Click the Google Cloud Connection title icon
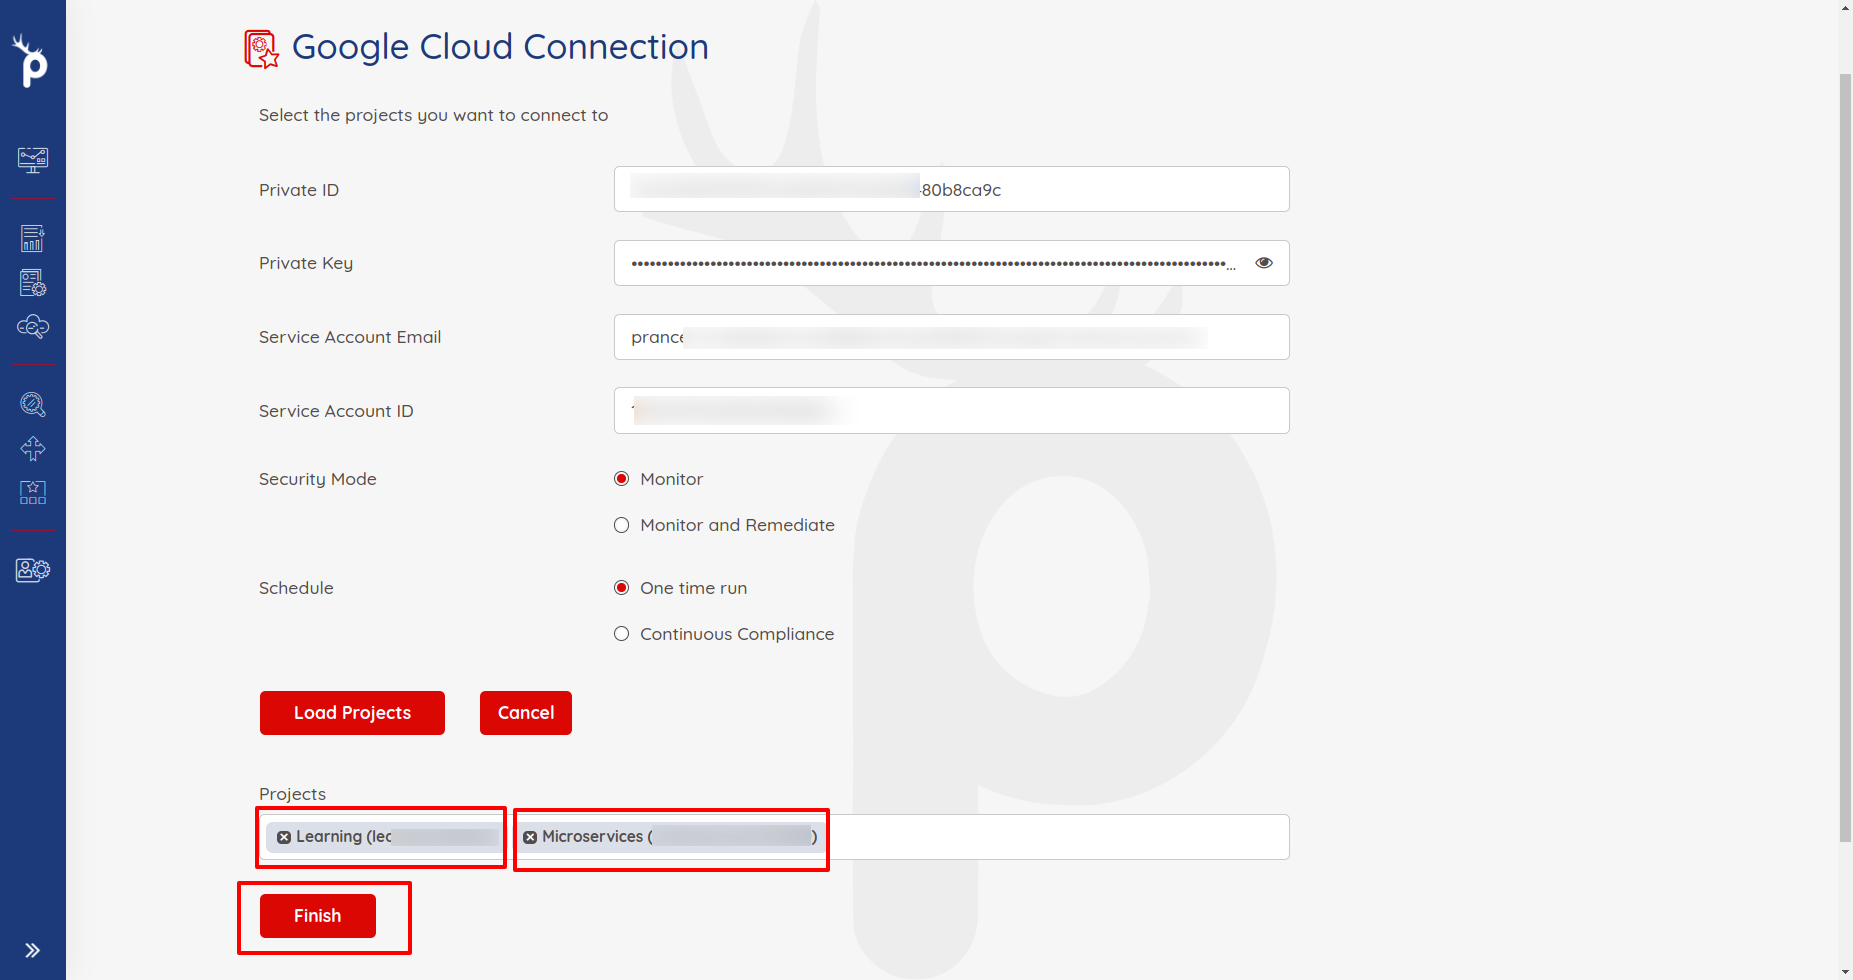The width and height of the screenshot is (1853, 980). pyautogui.click(x=262, y=49)
